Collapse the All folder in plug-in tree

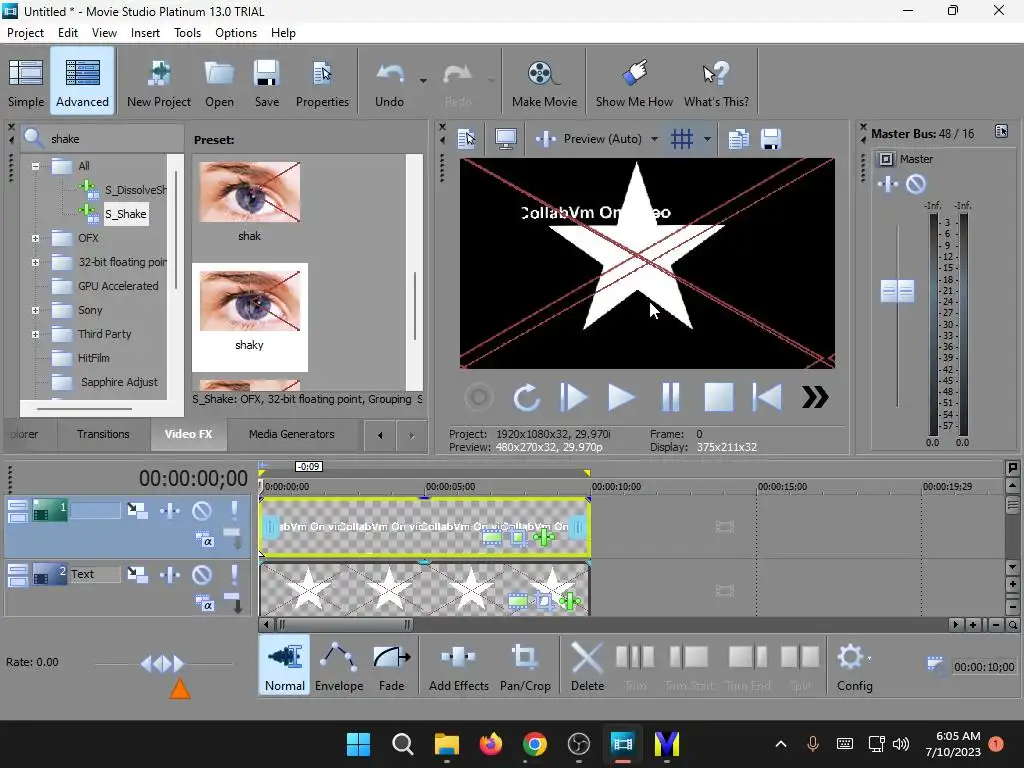pos(35,166)
